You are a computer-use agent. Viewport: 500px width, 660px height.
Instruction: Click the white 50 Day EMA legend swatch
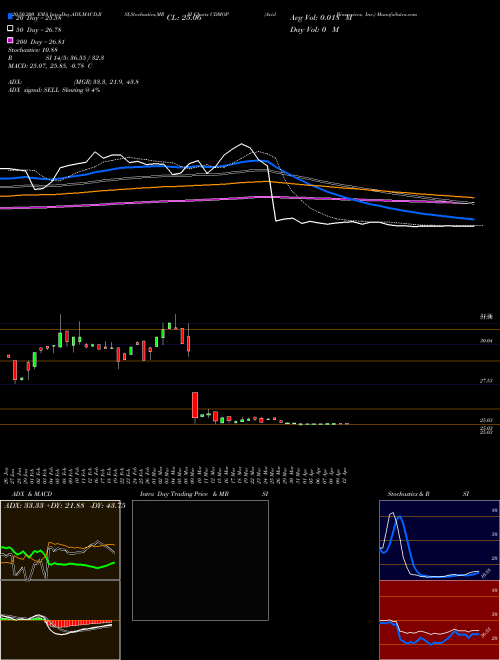click(10, 28)
